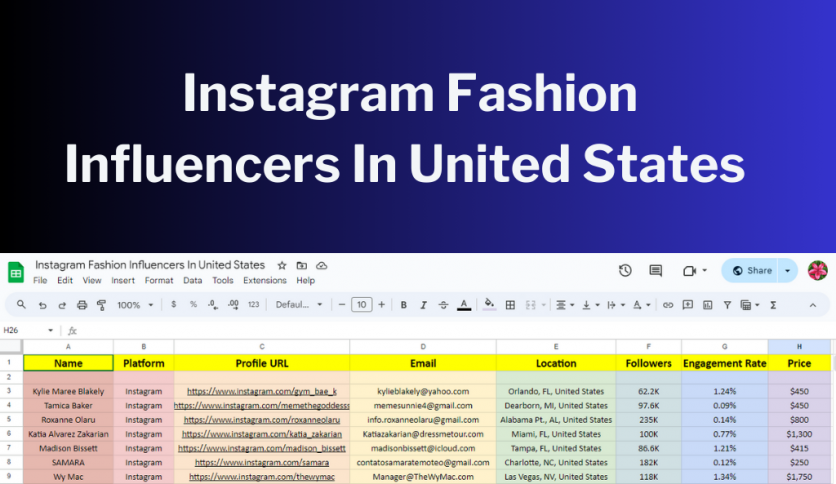Open the comments icon
Image resolution: width=836 pixels, height=484 pixels.
pyautogui.click(x=655, y=271)
